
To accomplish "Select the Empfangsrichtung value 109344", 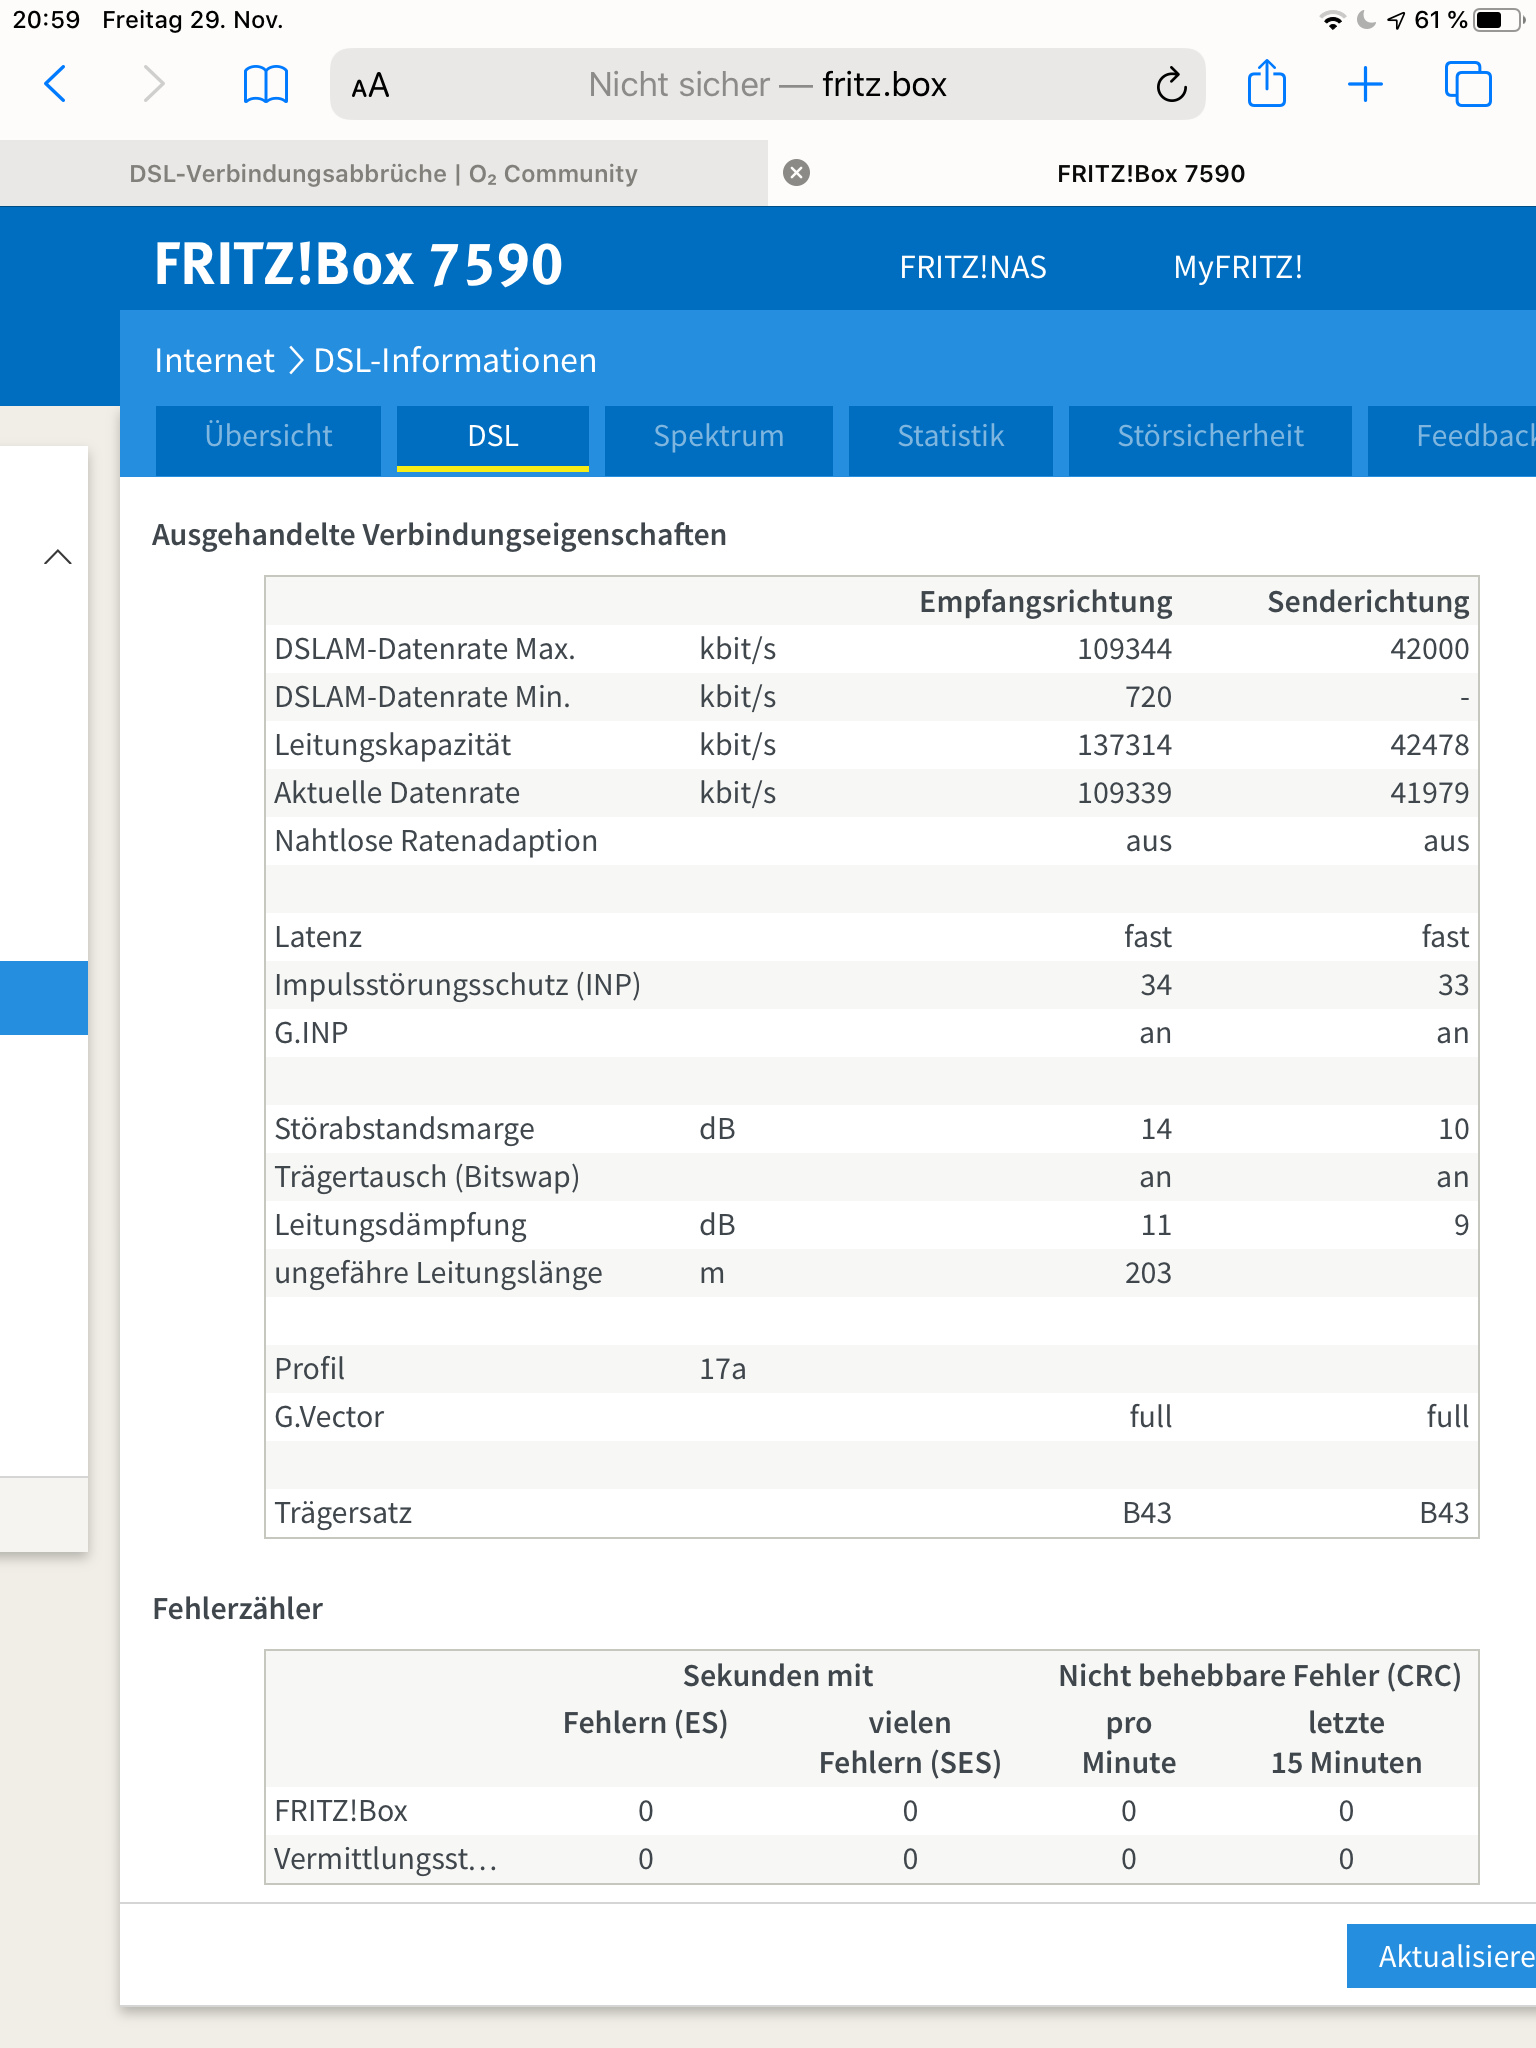I will coord(1124,649).
